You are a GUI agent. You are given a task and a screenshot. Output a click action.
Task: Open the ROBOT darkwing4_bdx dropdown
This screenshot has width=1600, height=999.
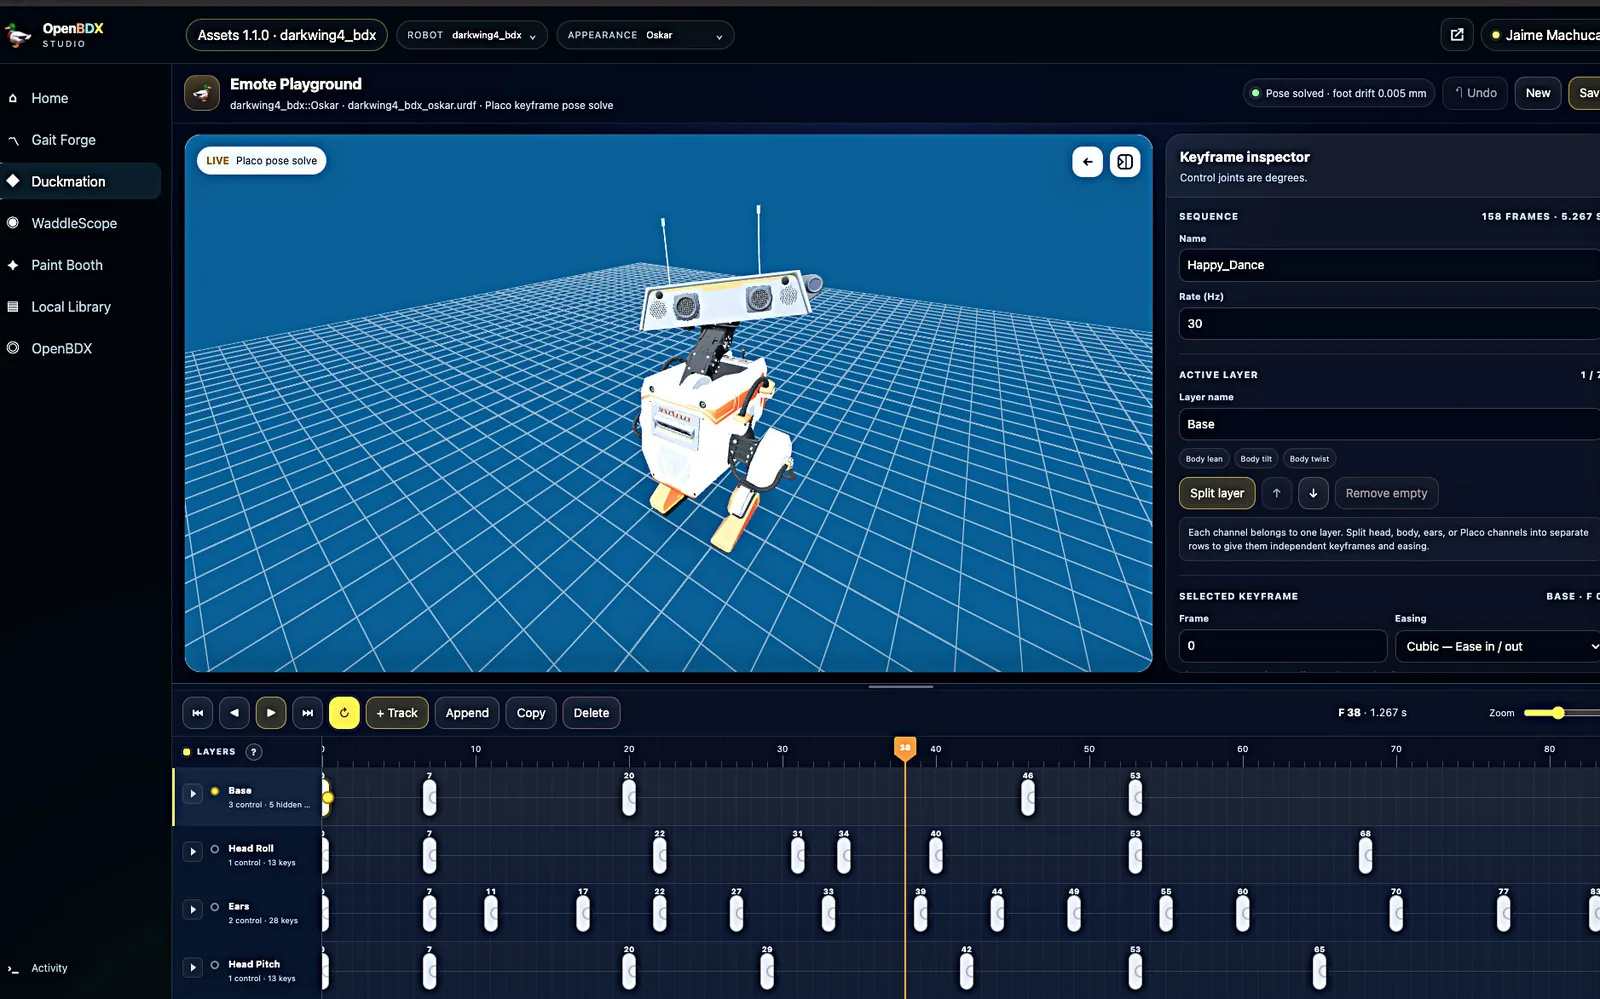coord(472,35)
